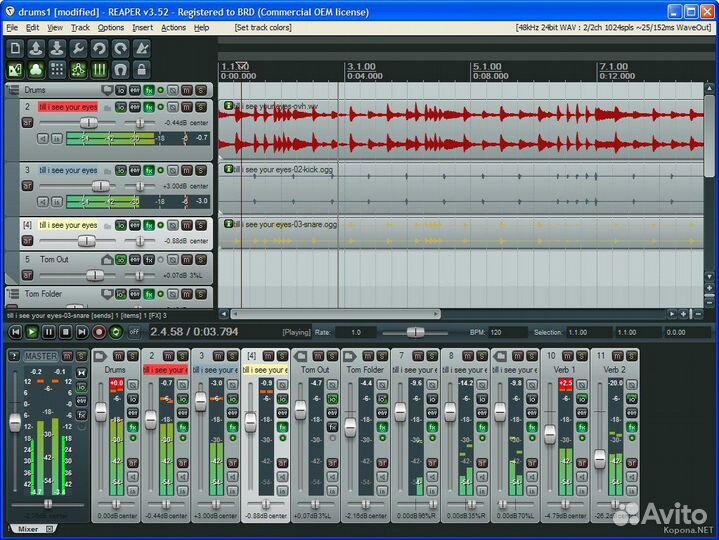The height and width of the screenshot is (540, 719).
Task: Arm track 2 for recording in track panel
Action: coord(28,123)
